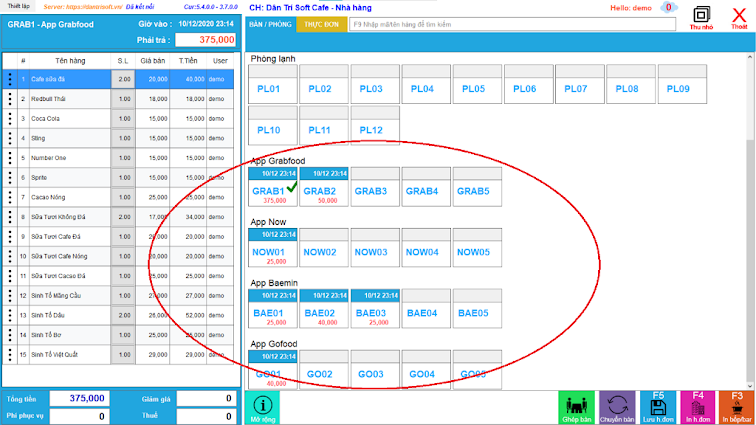Open three-dot menu for Sting row
The width and height of the screenshot is (756, 425).
pyautogui.click(x=10, y=138)
